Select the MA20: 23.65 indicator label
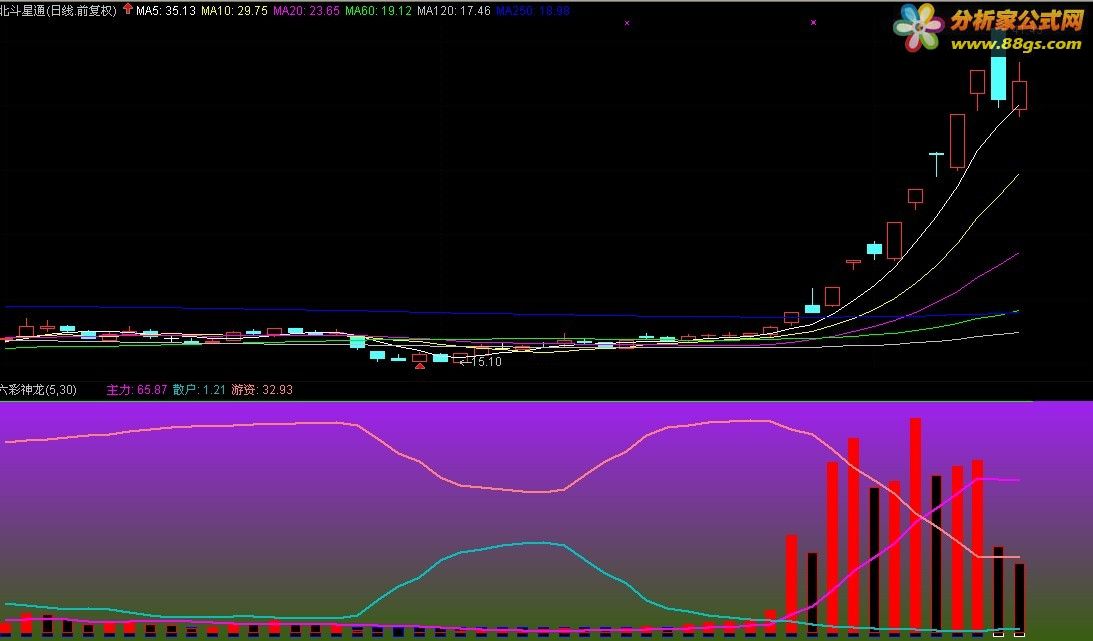 (x=307, y=10)
